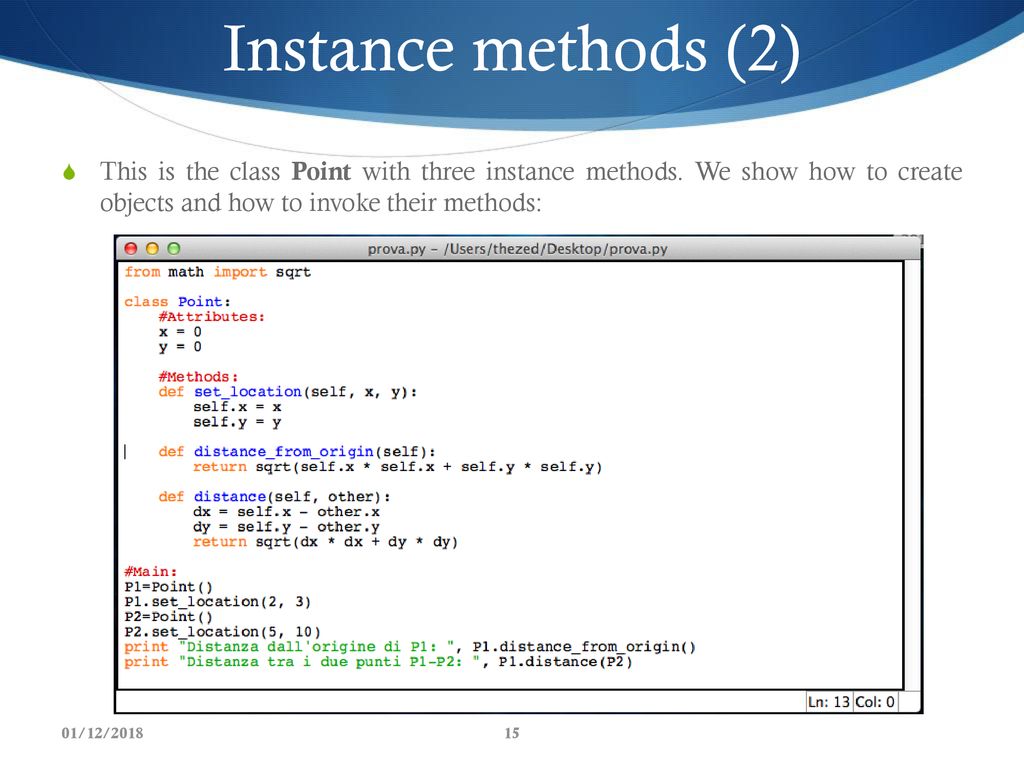Screen dimensions: 1024x768
Task: Place cursor on 'y = 0' line
Action: pos(180,347)
